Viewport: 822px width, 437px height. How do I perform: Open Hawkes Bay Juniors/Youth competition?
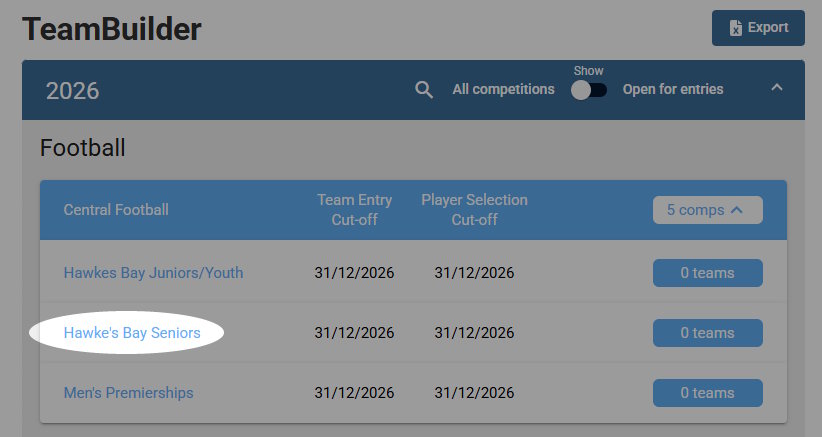(153, 273)
